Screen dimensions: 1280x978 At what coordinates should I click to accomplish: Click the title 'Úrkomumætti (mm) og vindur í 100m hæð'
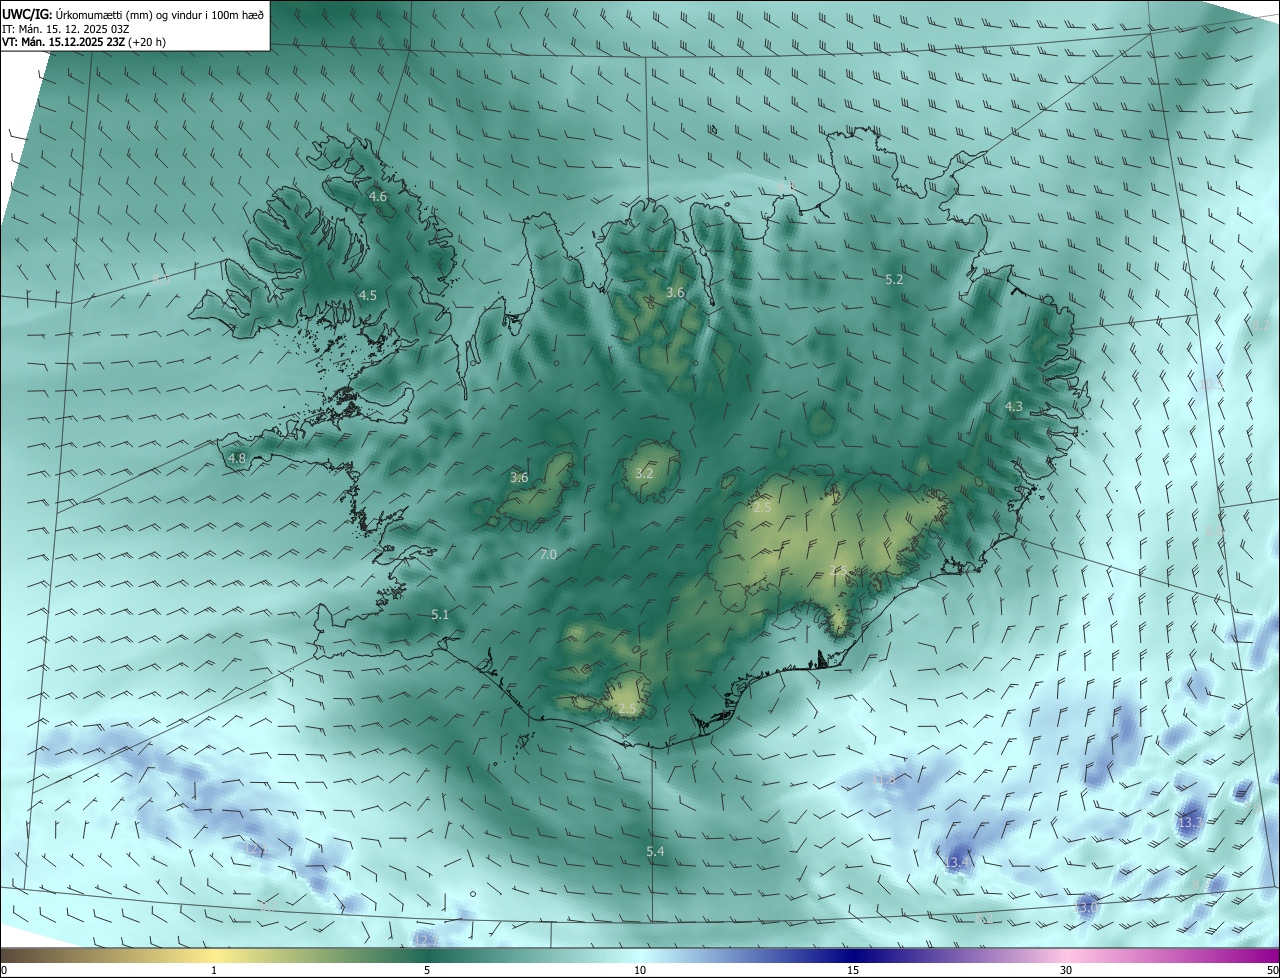coord(159,15)
